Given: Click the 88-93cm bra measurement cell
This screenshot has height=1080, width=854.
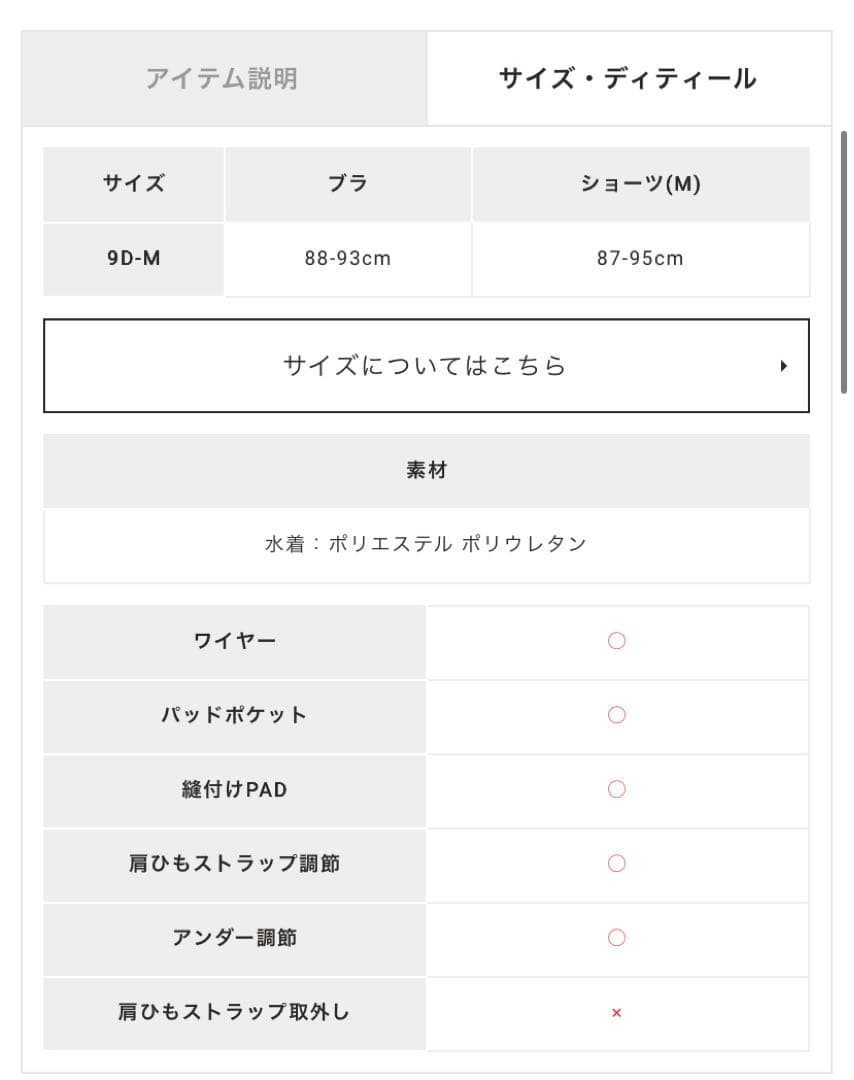Looking at the screenshot, I should pos(348,258).
